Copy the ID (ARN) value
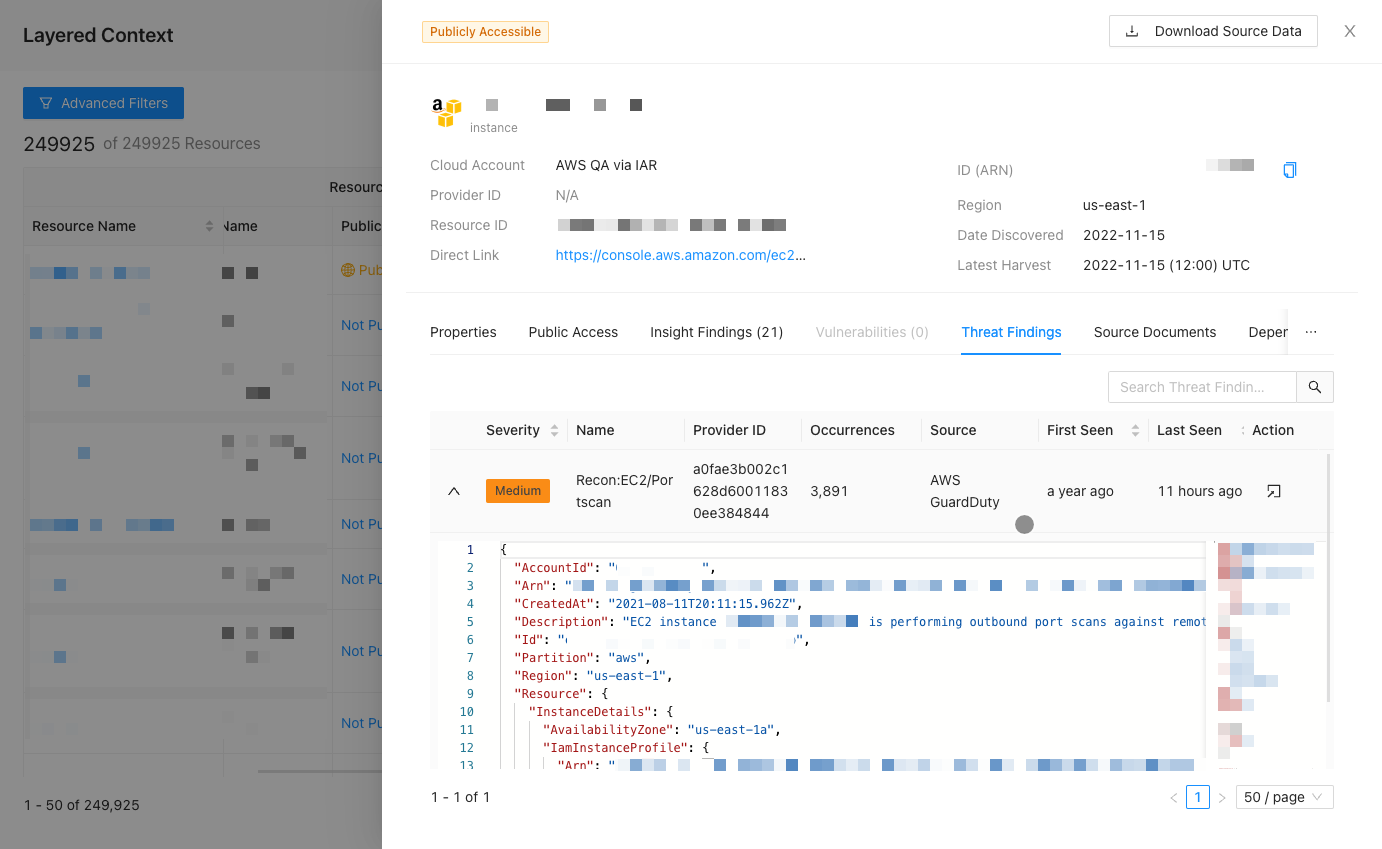 (x=1290, y=170)
